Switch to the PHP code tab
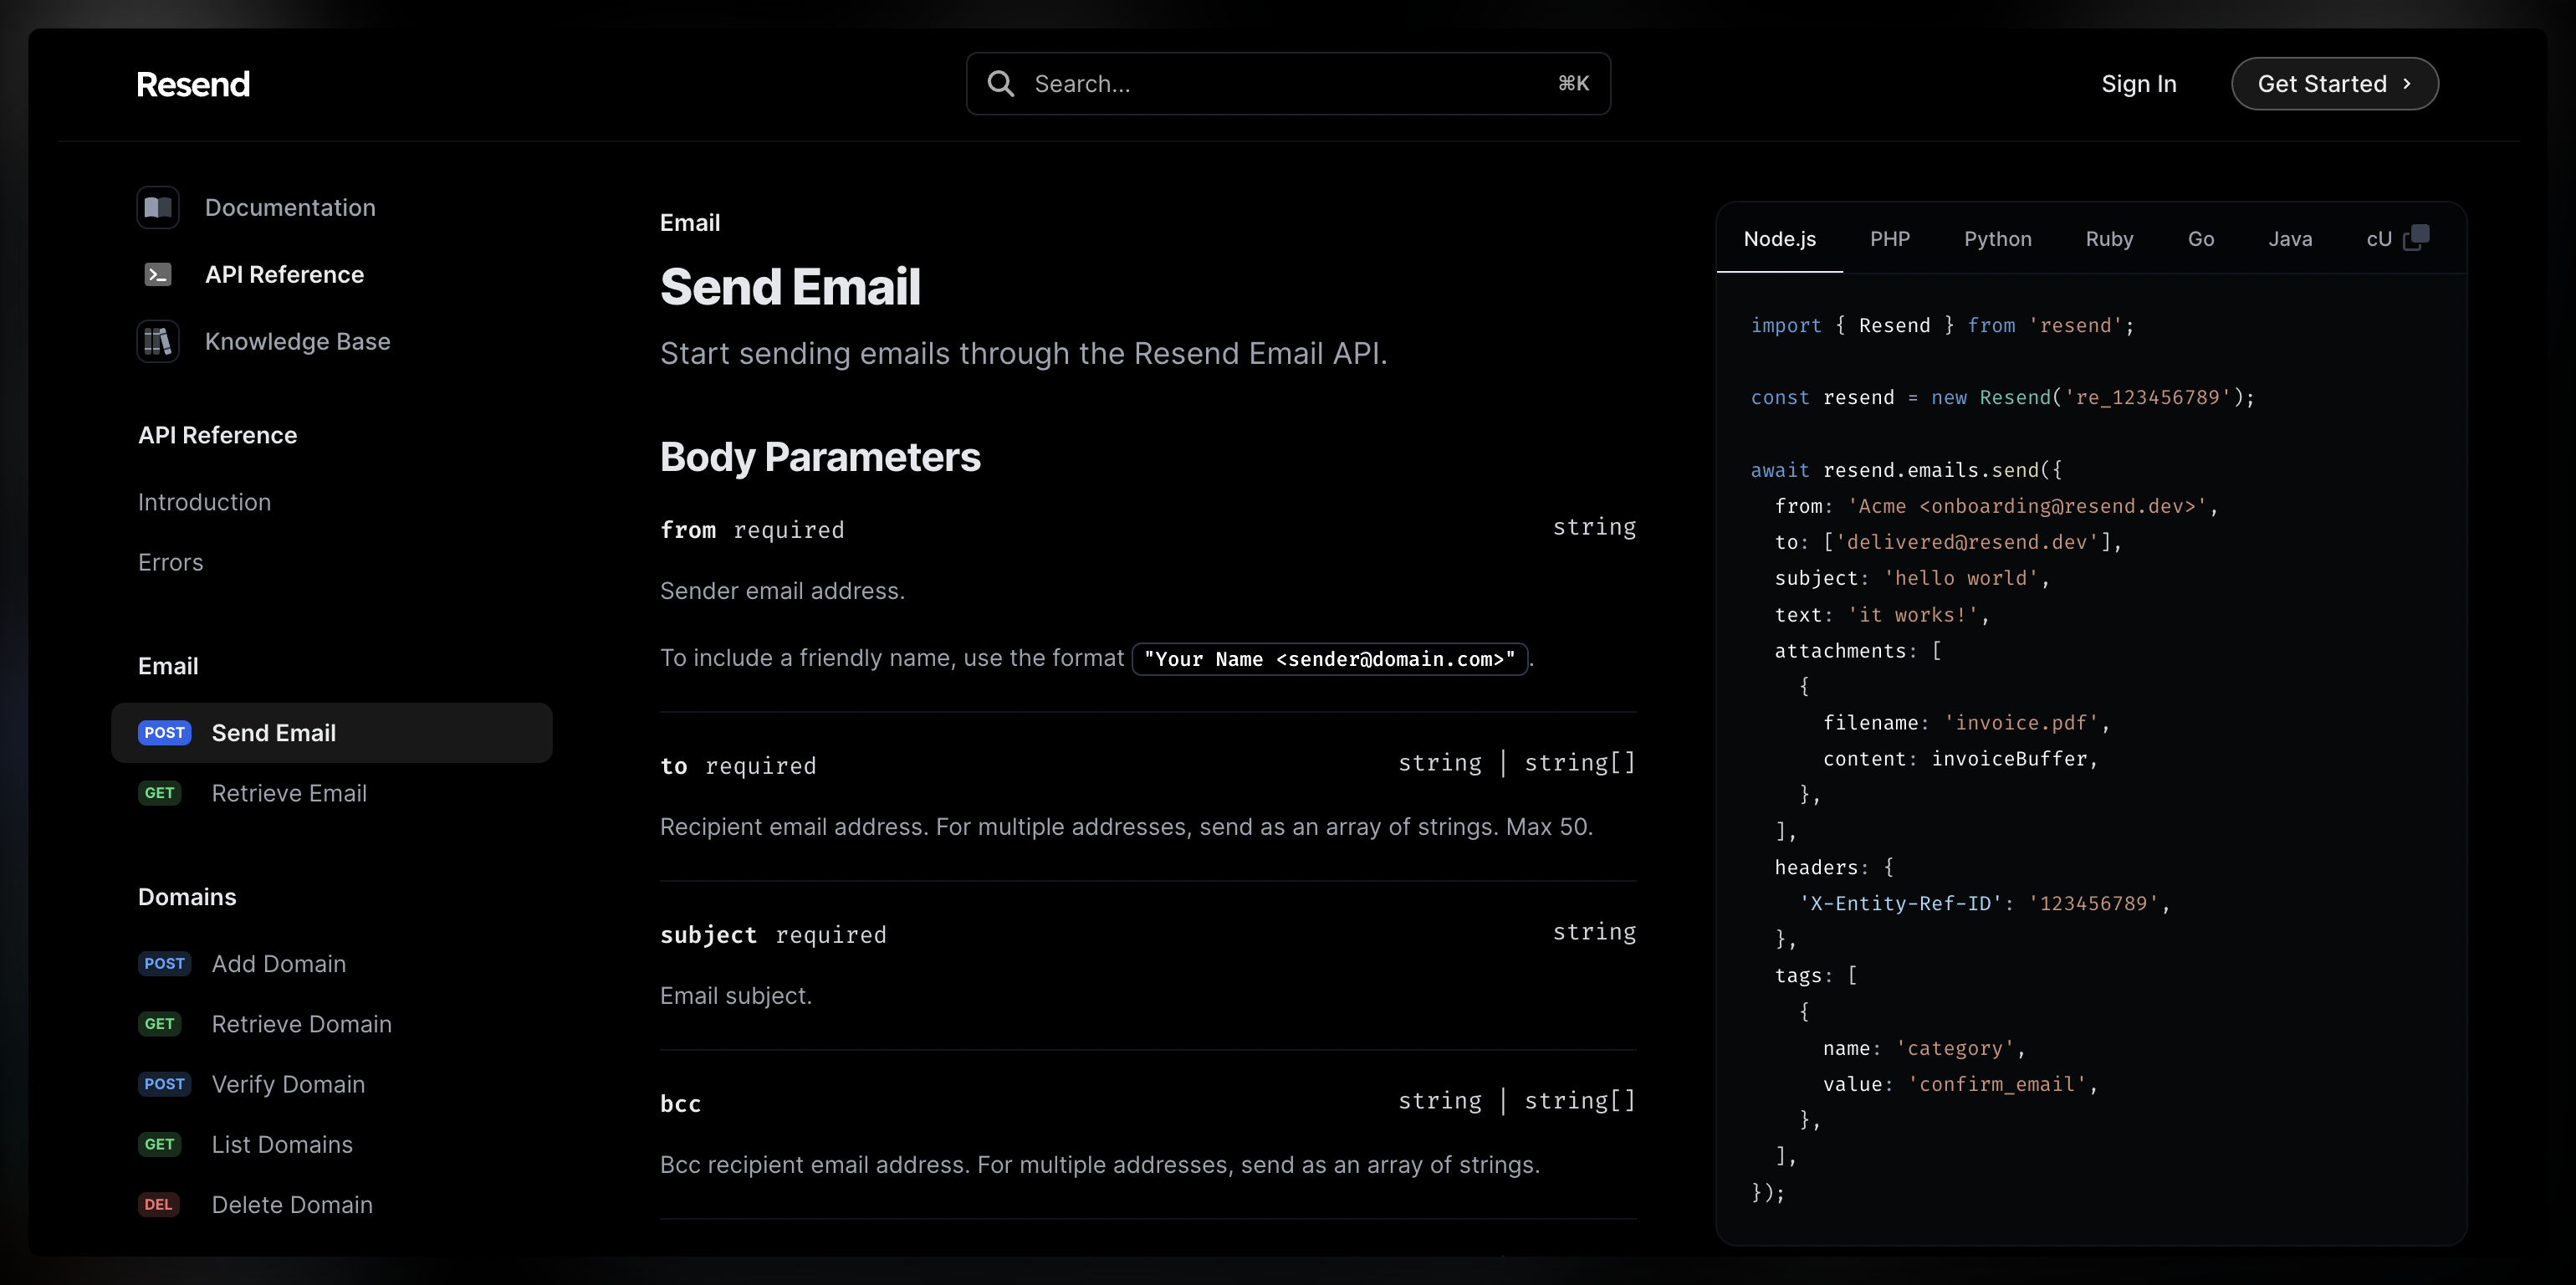 point(1890,239)
